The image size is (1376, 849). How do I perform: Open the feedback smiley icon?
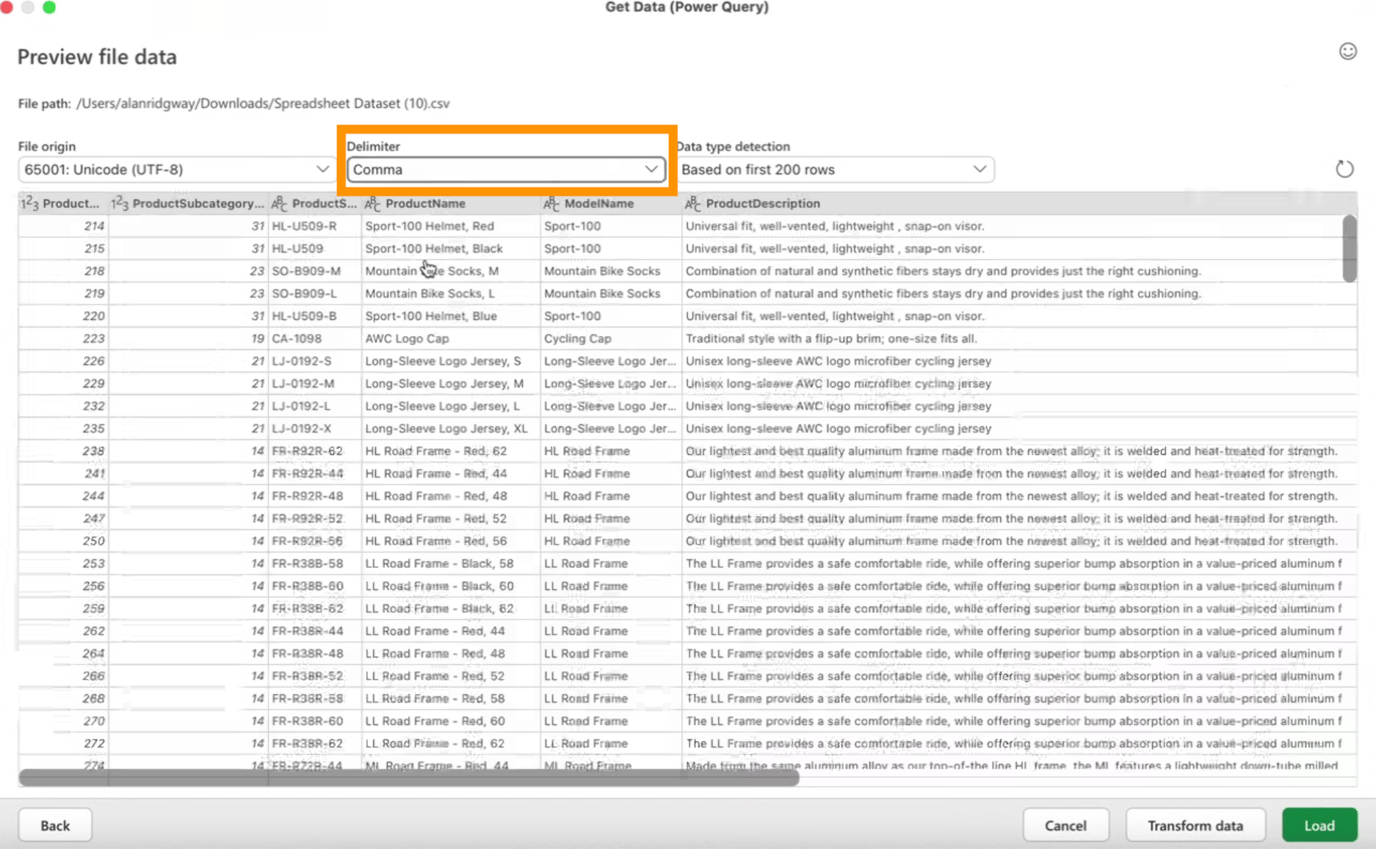[x=1348, y=50]
